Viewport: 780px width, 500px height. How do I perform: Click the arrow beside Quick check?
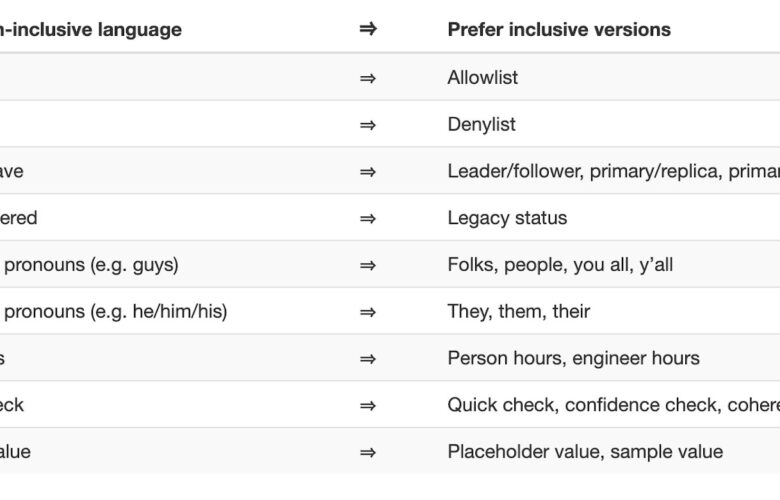pyautogui.click(x=368, y=405)
